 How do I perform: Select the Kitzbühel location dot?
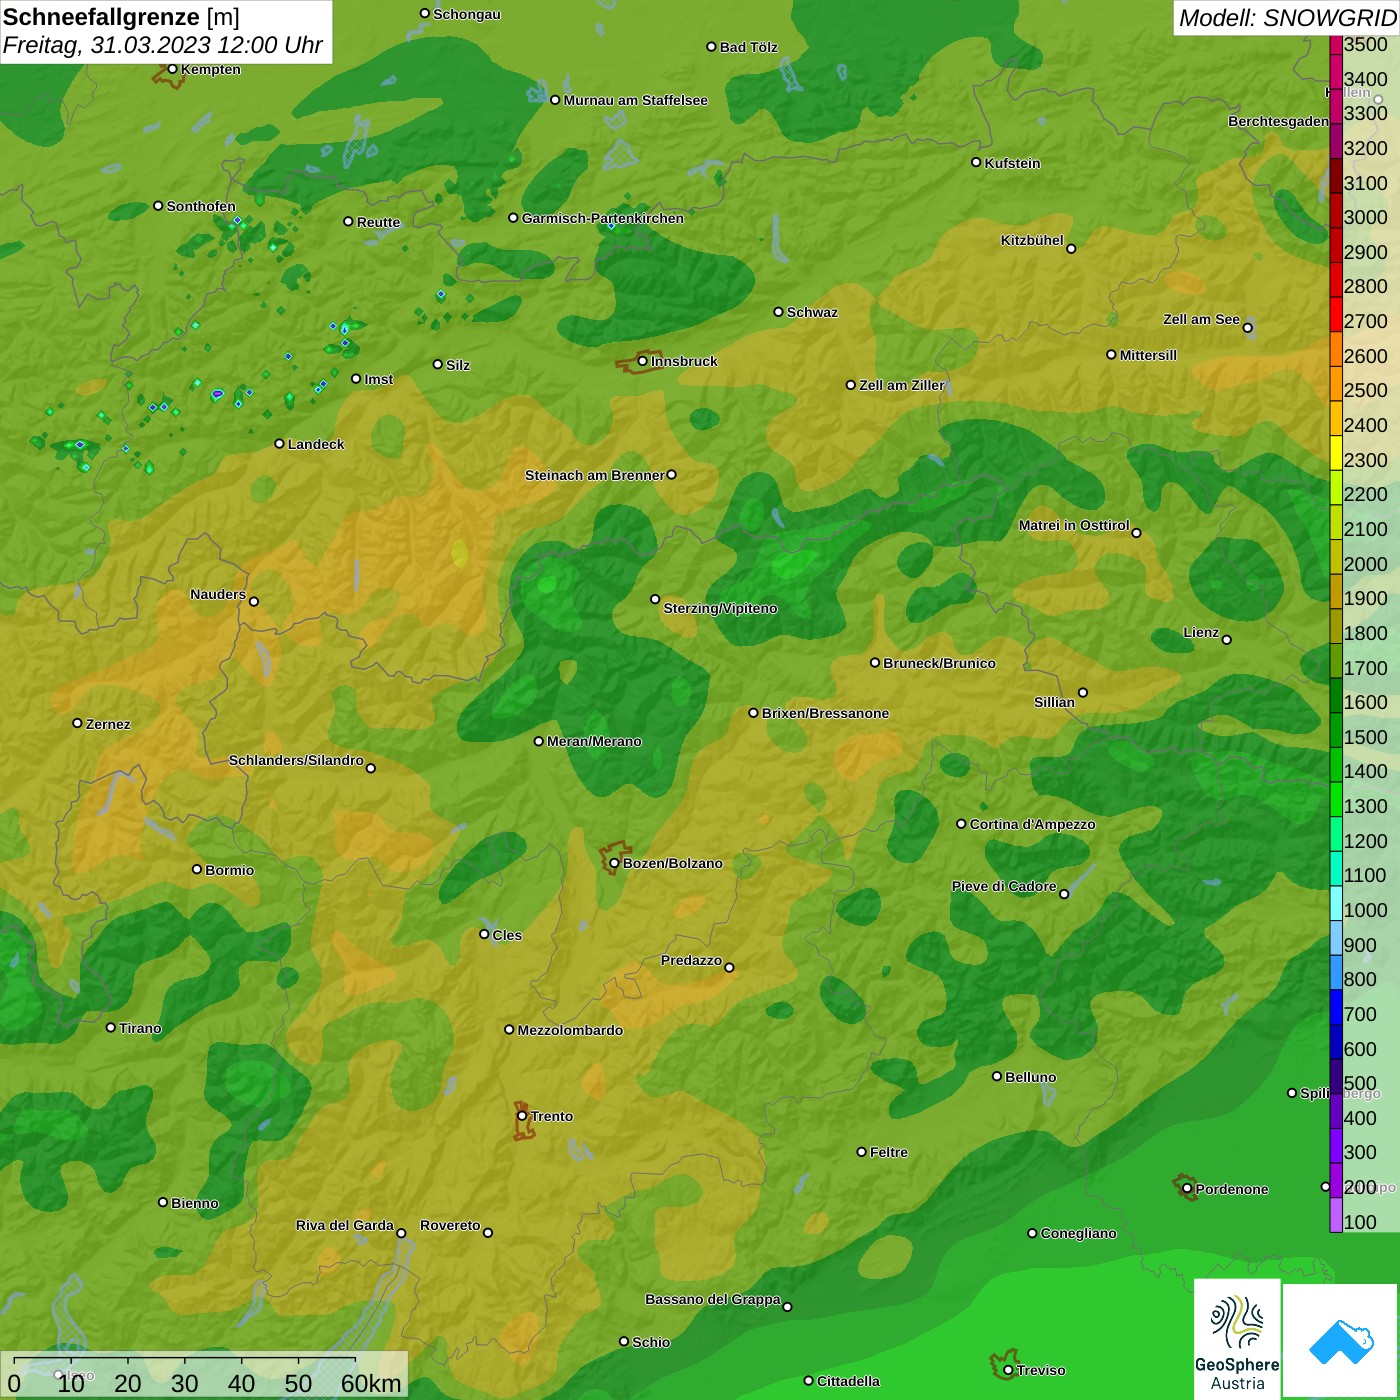[1071, 248]
